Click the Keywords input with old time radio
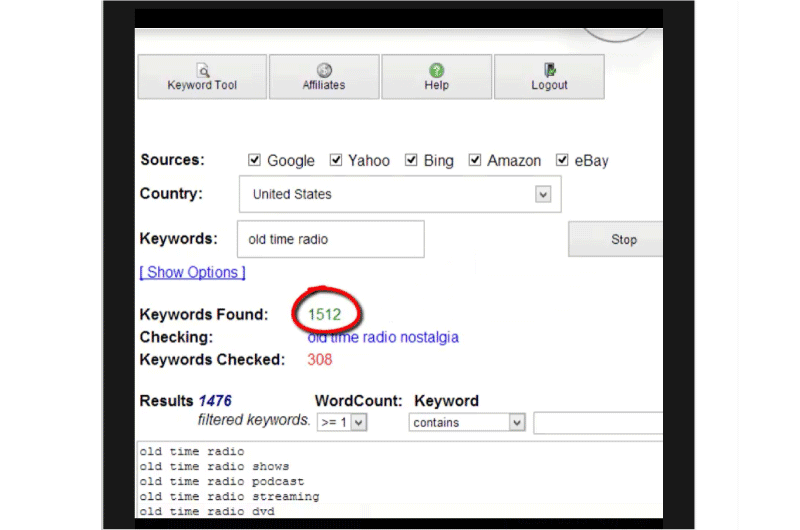800x530 pixels. coord(331,239)
